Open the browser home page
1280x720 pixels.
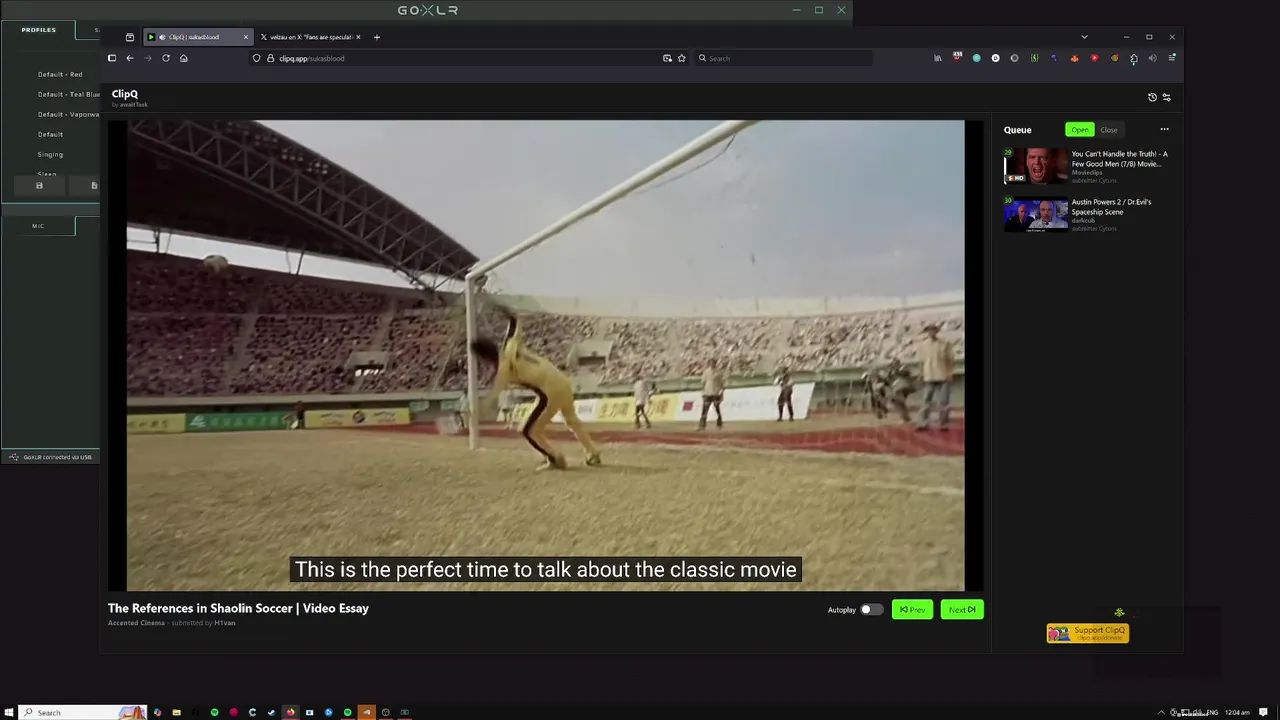click(x=184, y=58)
